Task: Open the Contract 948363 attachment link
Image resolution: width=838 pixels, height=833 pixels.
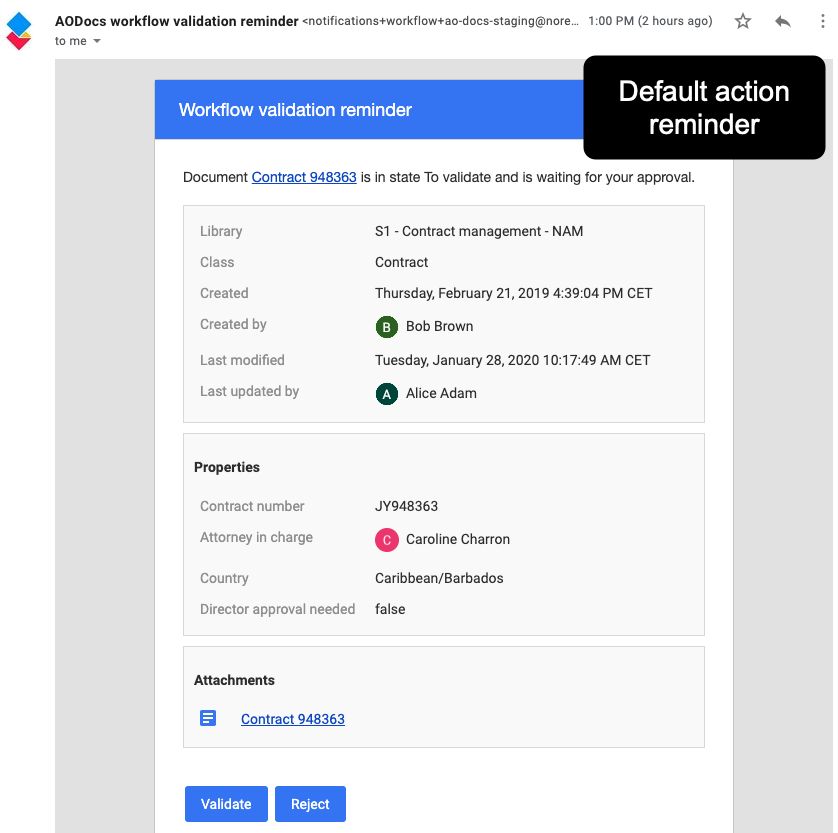Action: click(292, 719)
